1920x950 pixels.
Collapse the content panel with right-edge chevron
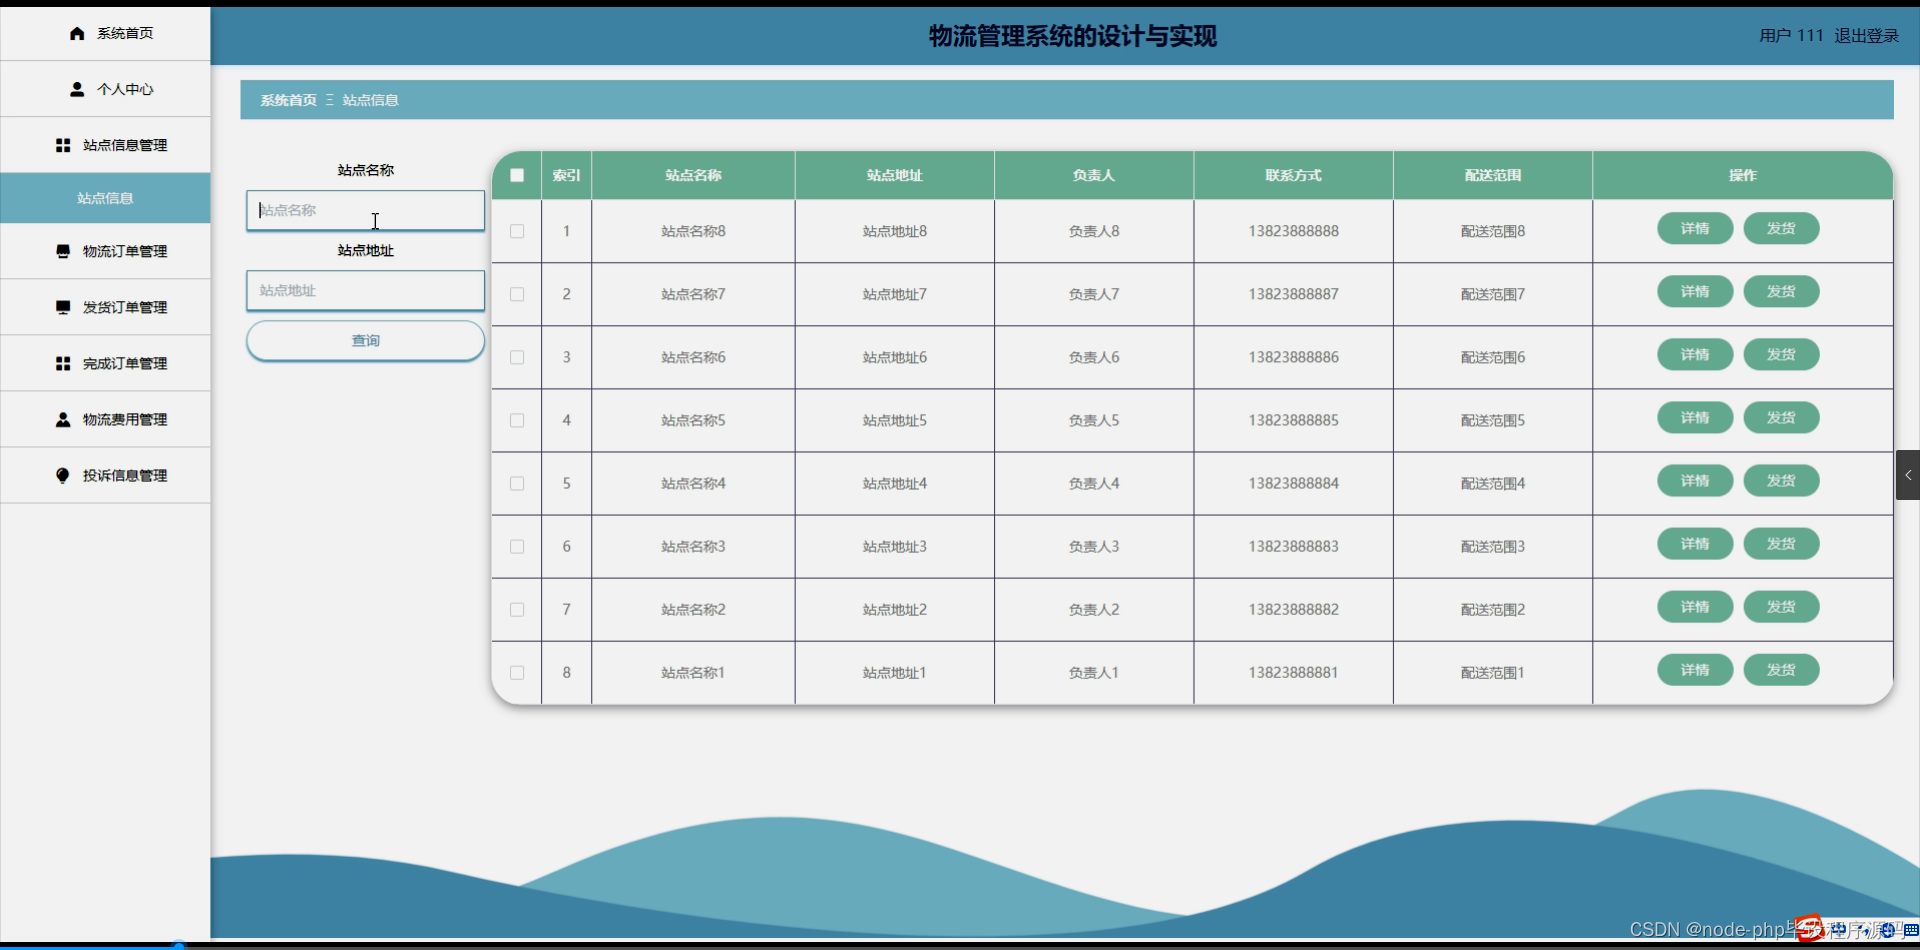[1908, 475]
